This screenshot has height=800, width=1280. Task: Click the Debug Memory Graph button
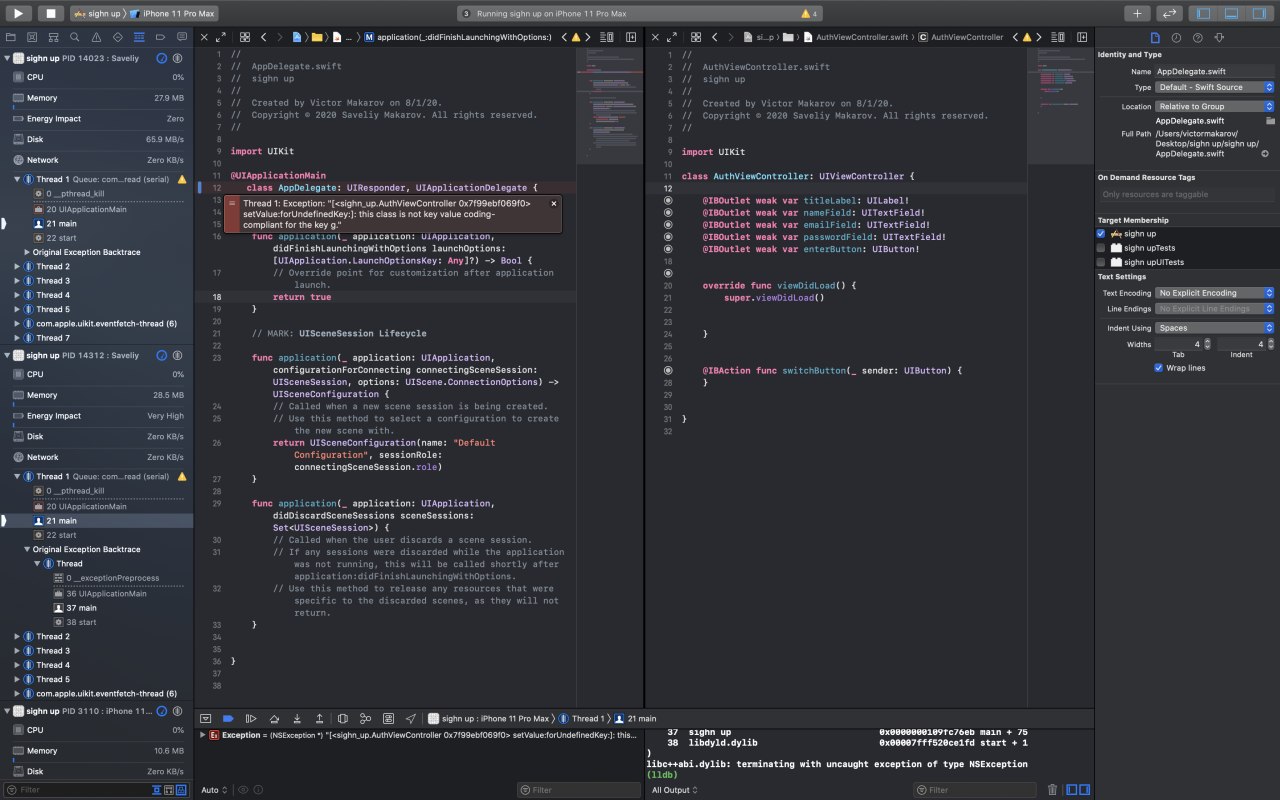[x=365, y=718]
